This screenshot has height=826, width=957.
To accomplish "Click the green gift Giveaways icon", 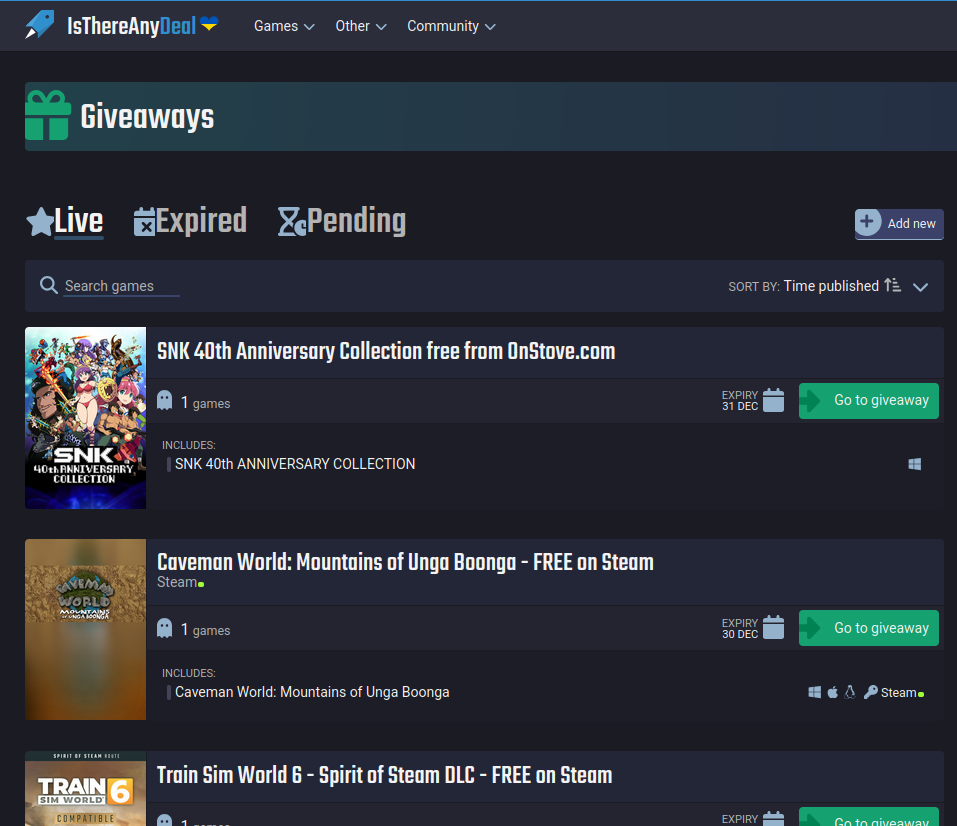I will tap(48, 115).
